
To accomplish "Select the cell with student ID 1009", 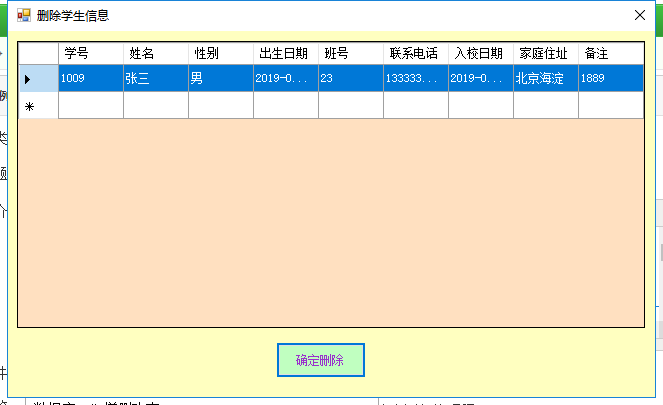I will (x=91, y=78).
